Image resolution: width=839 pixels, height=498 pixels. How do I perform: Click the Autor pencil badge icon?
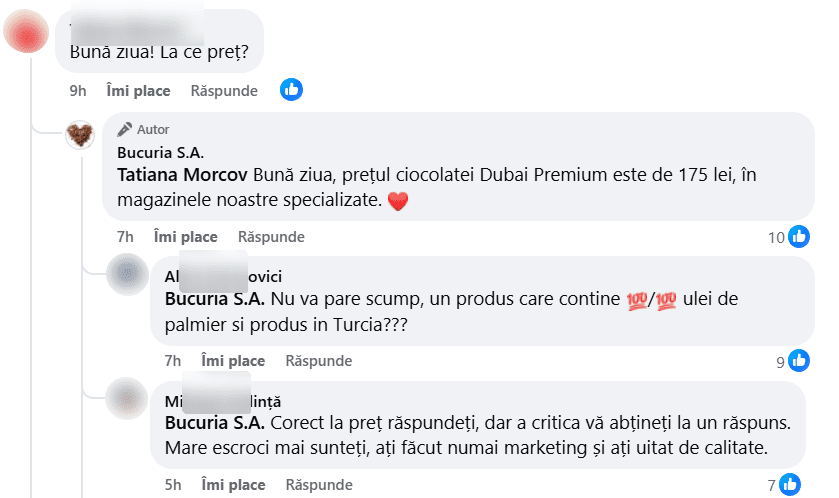click(x=125, y=129)
